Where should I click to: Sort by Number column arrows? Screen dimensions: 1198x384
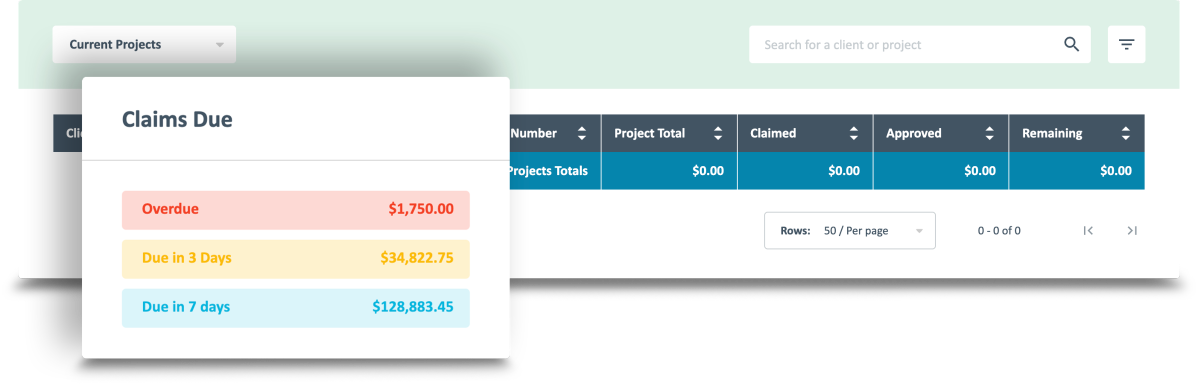(581, 134)
